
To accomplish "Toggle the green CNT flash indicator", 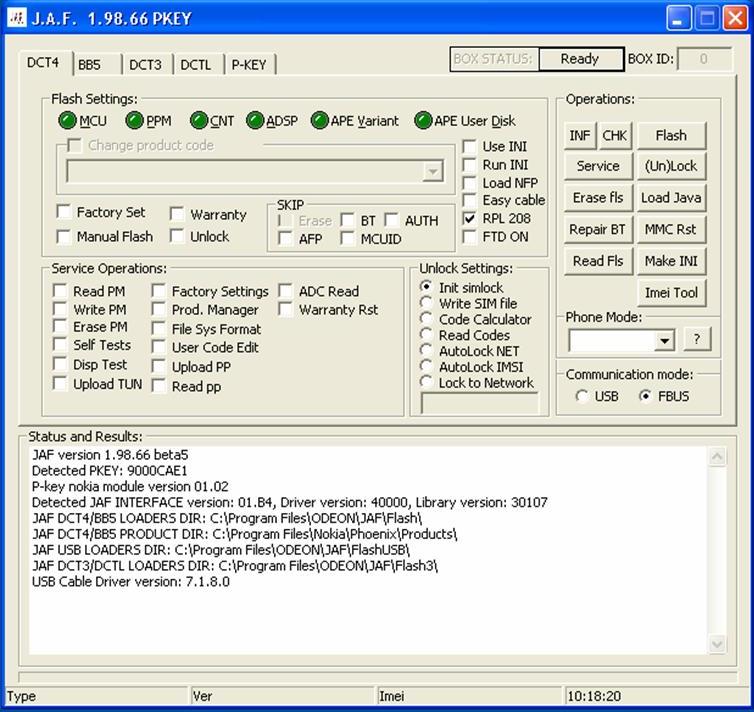I will point(199,121).
